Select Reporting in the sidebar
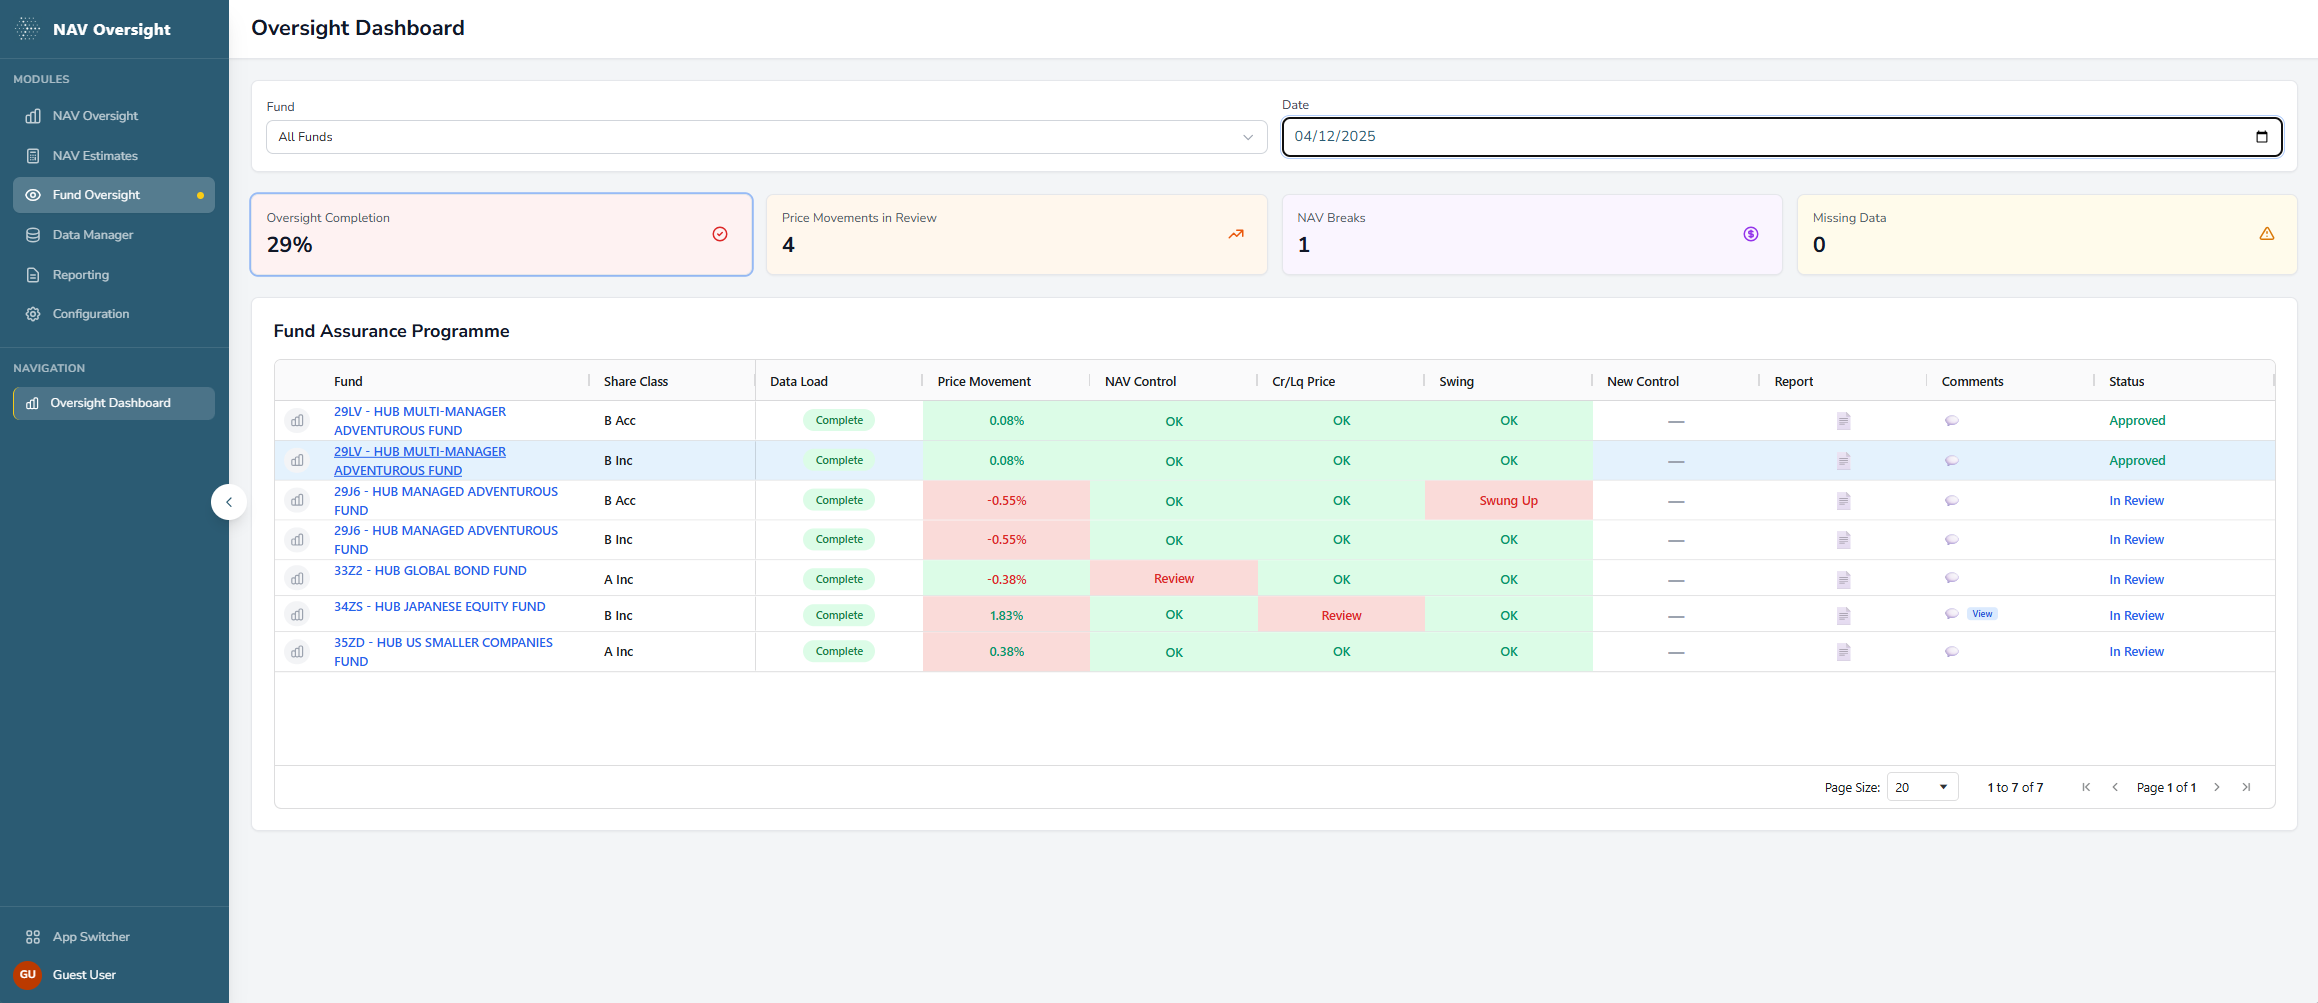This screenshot has height=1003, width=2318. [x=81, y=275]
